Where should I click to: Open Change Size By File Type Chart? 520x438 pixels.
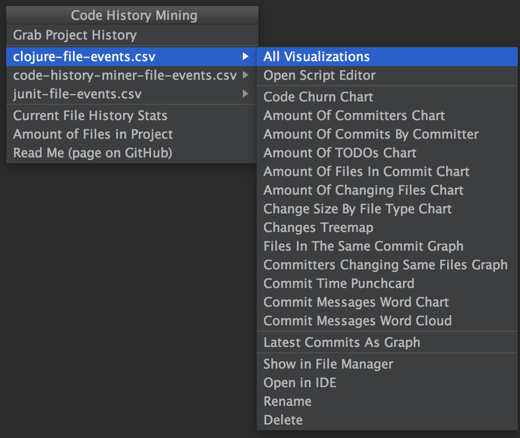387,209
